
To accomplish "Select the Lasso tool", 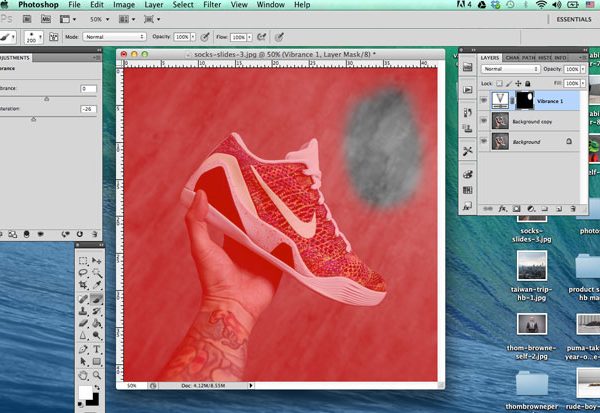I will [84, 272].
